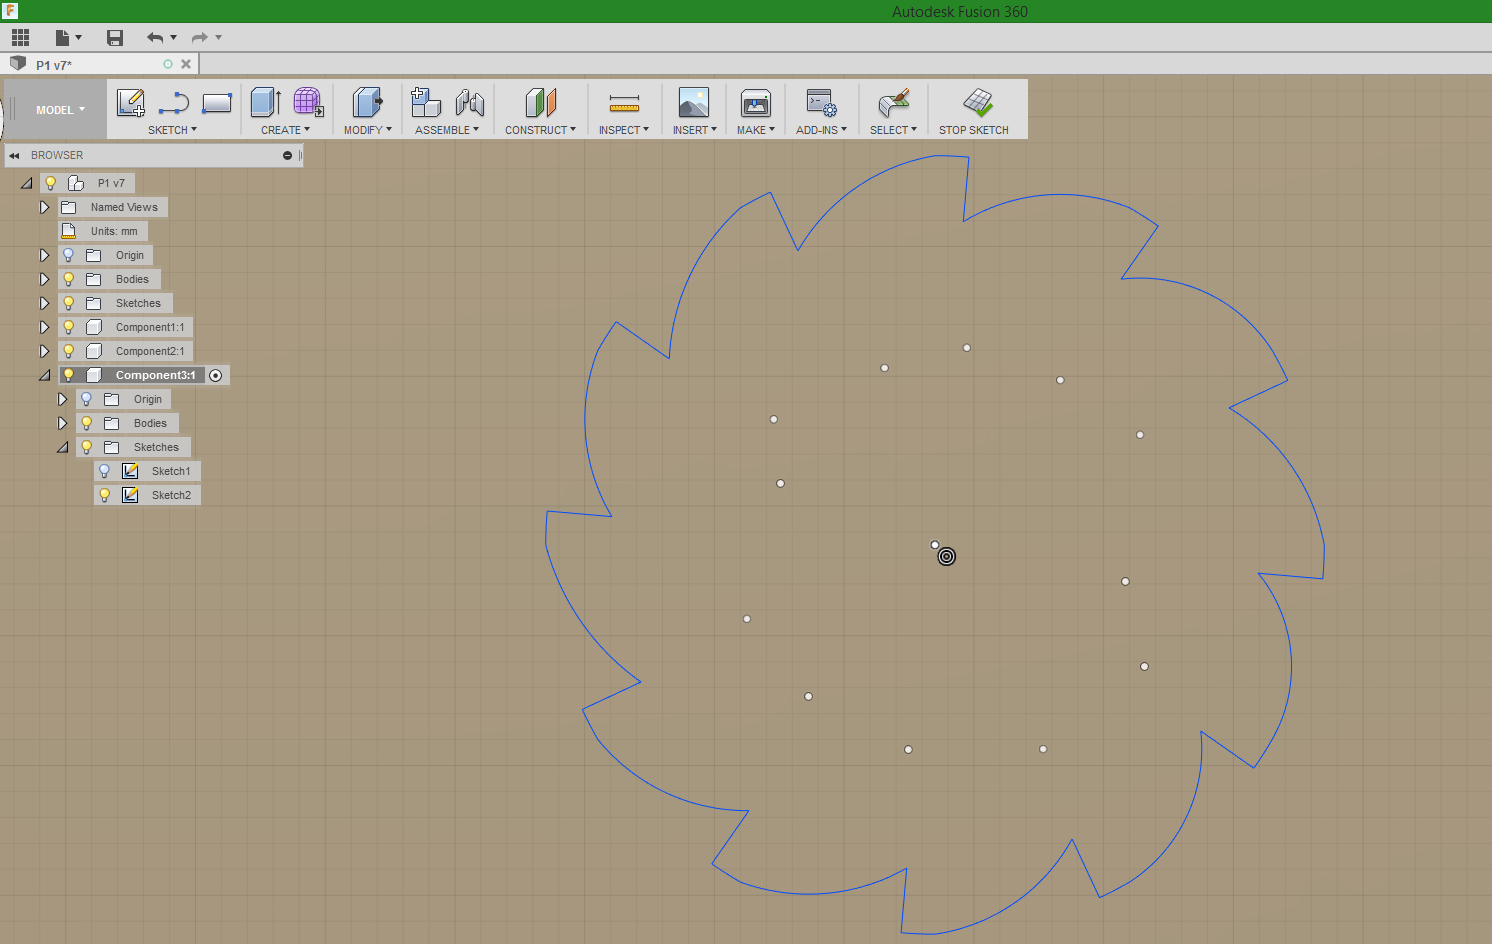The image size is (1492, 944).
Task: Toggle Component3:1 activate radio button
Action: pos(216,375)
